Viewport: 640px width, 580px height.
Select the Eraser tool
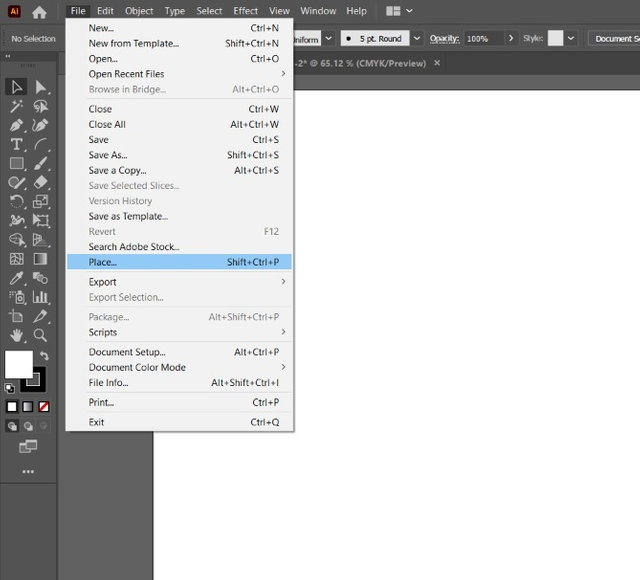pyautogui.click(x=40, y=182)
